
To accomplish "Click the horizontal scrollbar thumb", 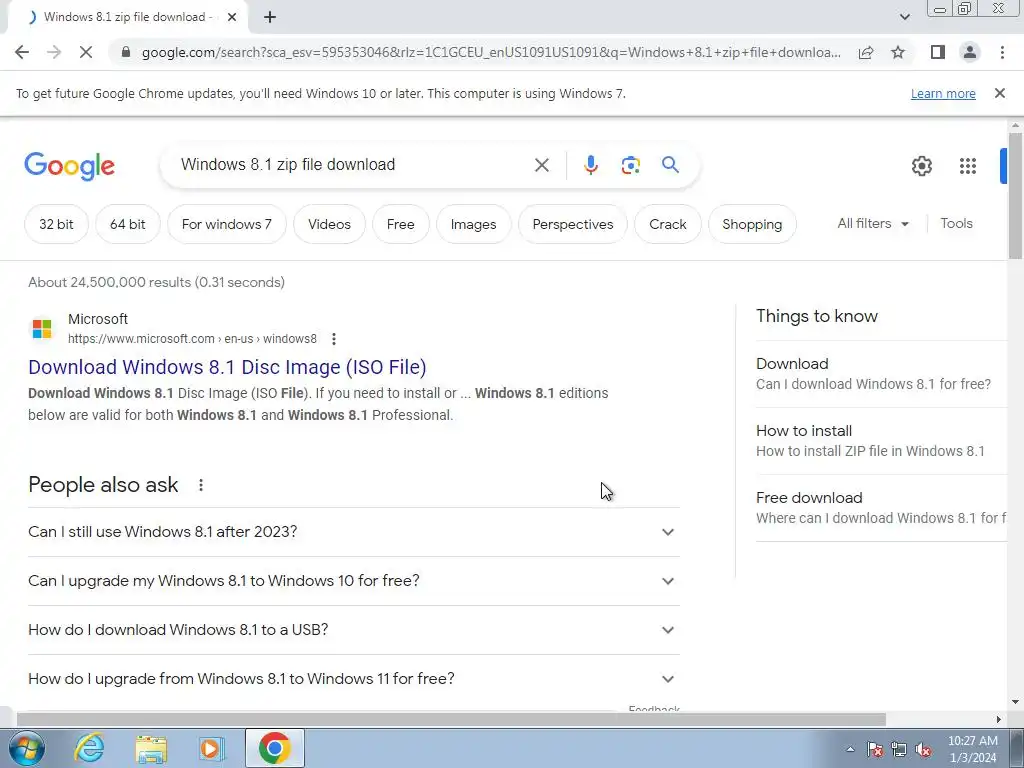I will coord(451,720).
